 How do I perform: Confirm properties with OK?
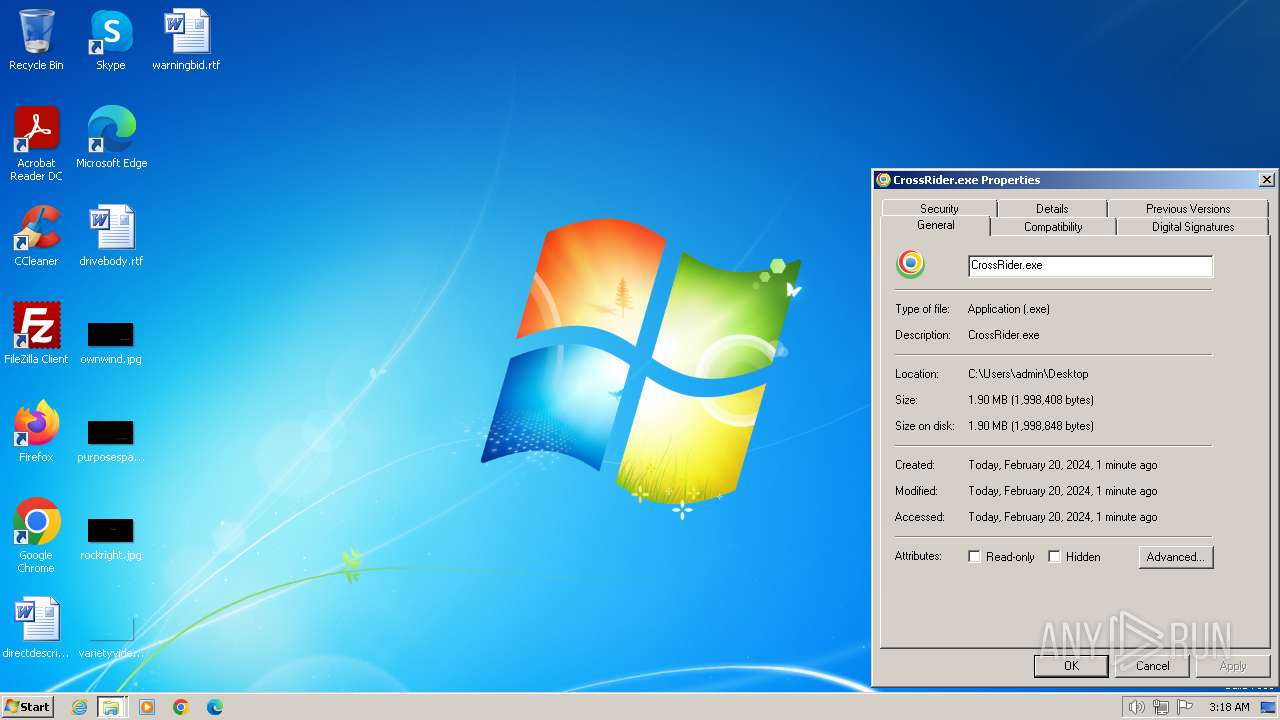point(1071,666)
